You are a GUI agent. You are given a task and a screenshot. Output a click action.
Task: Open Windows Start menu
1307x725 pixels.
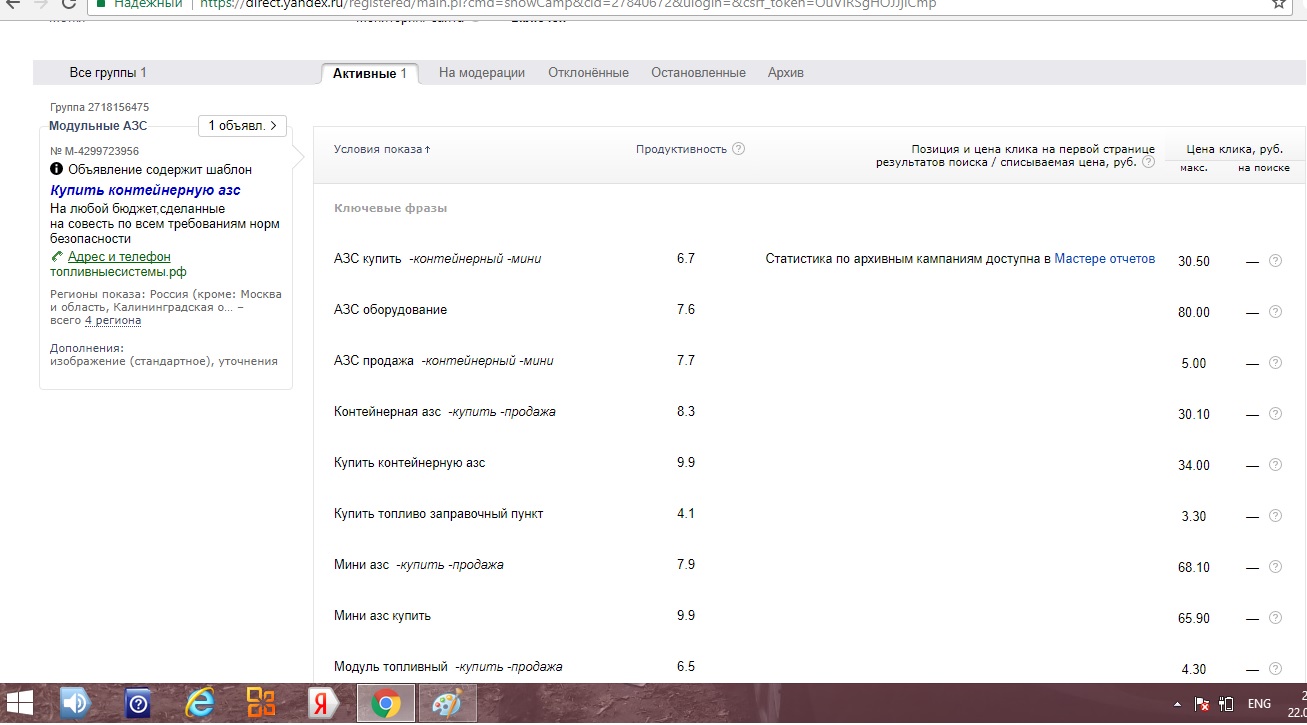pos(20,704)
